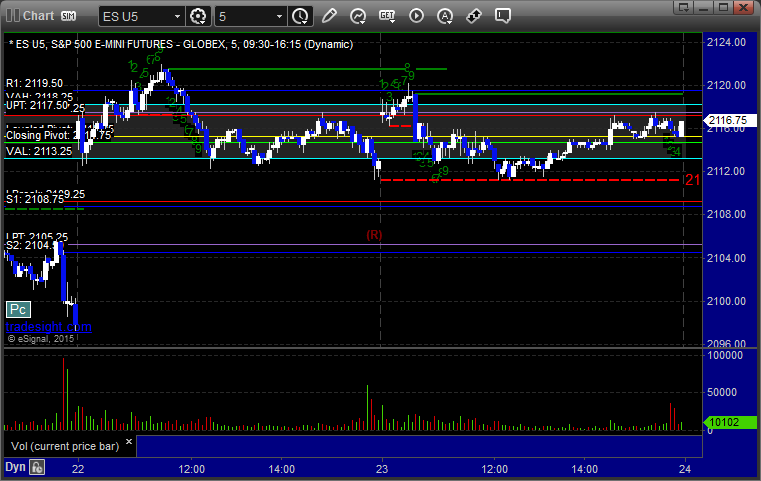This screenshot has height=481, width=761.
Task: Click the 100000 volume axis label
Action: [725, 355]
